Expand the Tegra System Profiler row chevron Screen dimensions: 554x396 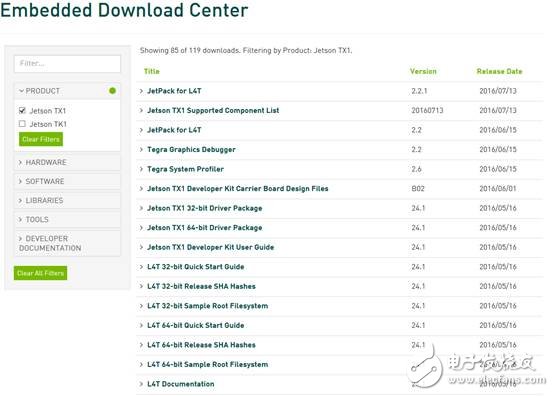pos(141,169)
